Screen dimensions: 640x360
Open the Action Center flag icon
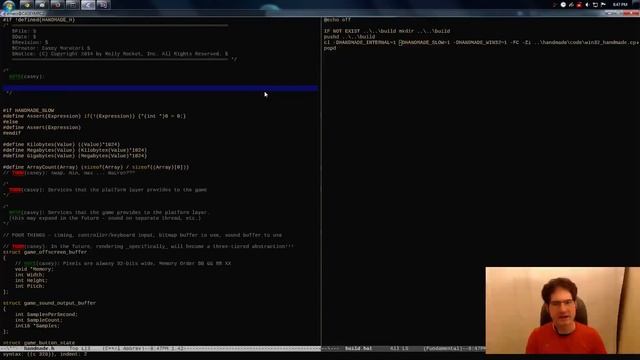[x=603, y=5]
